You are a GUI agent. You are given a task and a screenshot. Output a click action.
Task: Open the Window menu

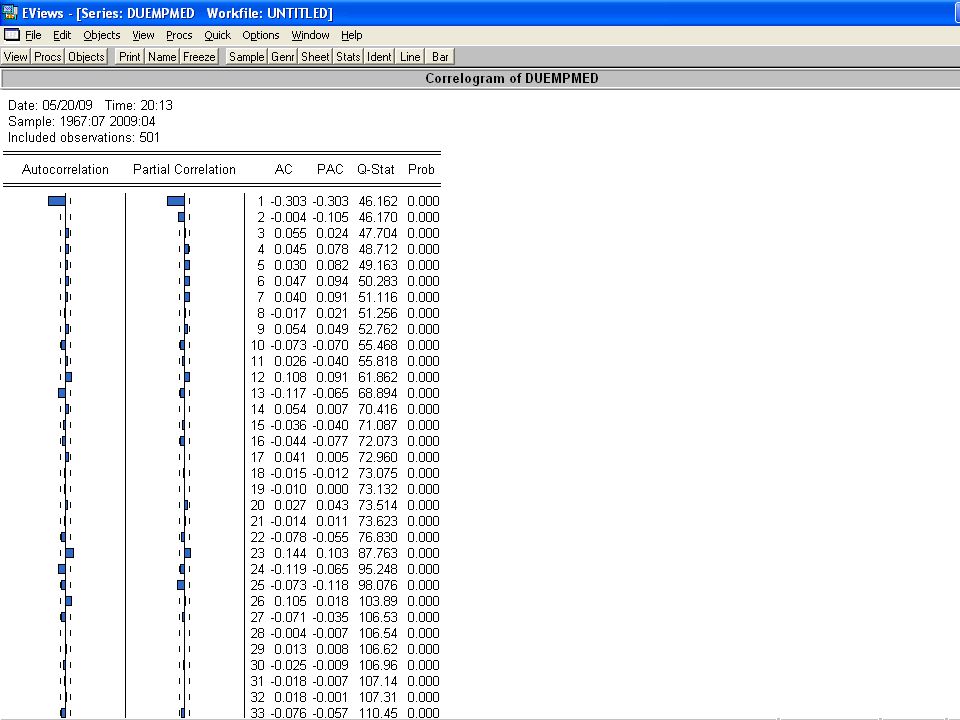(x=310, y=35)
